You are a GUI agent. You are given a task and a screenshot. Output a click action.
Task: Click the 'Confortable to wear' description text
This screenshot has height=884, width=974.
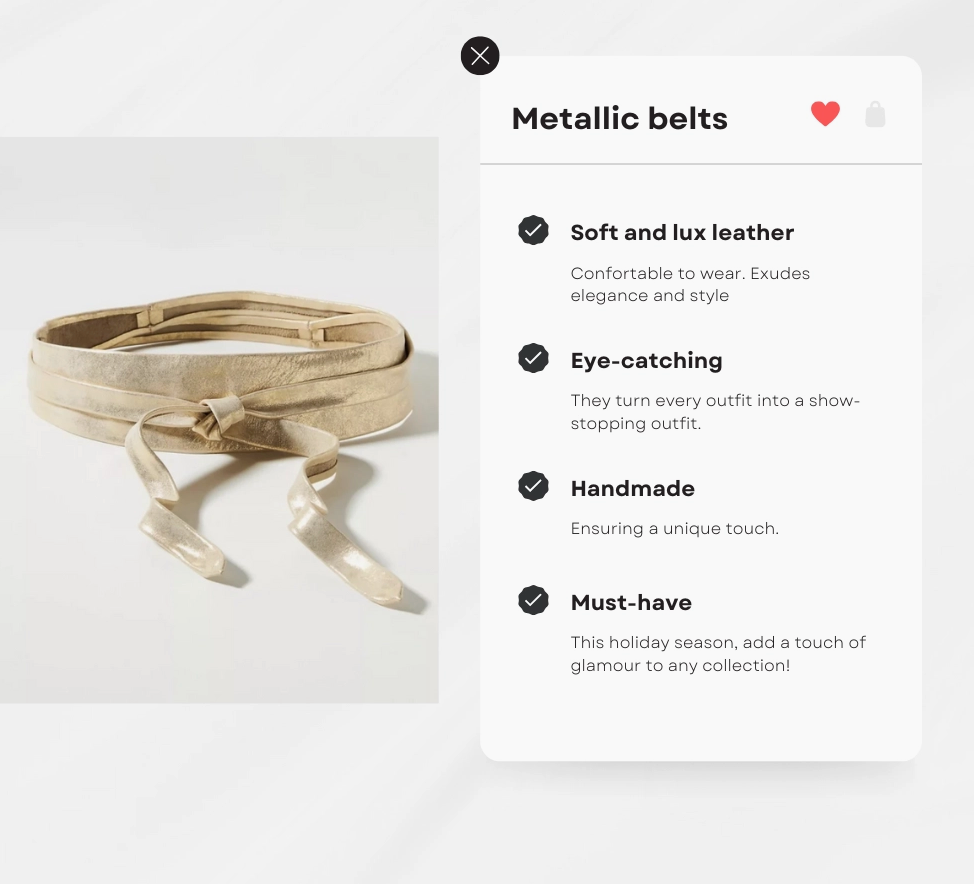coord(690,285)
